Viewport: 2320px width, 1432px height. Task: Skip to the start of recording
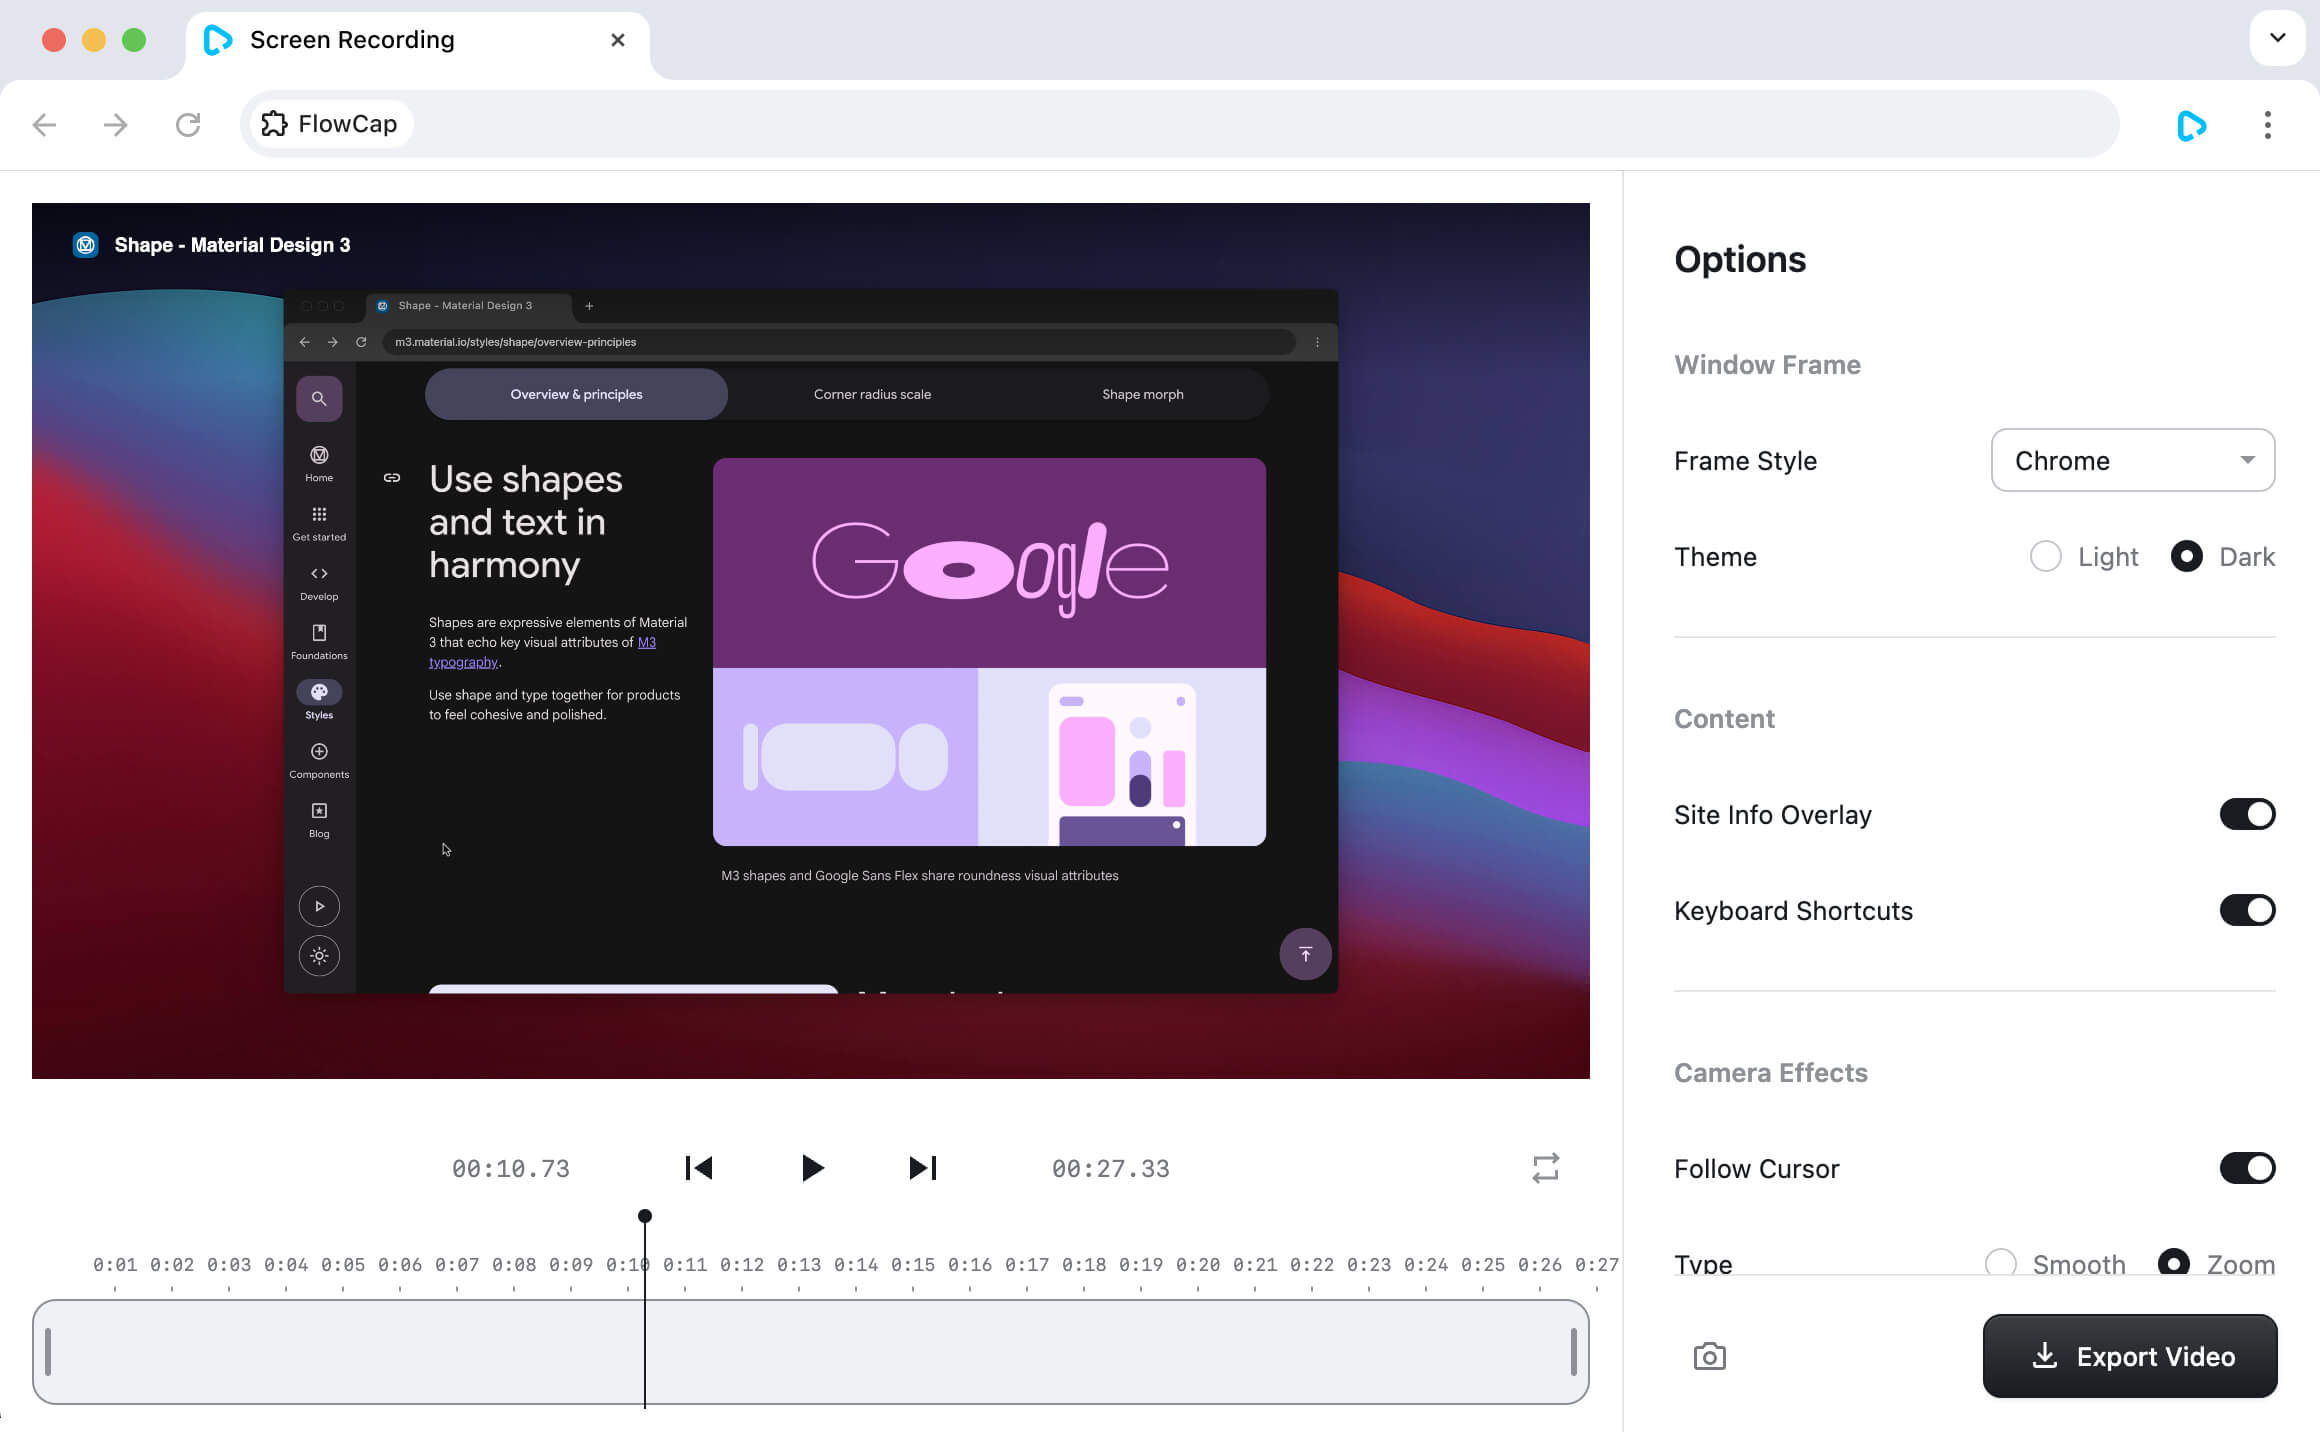(698, 1168)
